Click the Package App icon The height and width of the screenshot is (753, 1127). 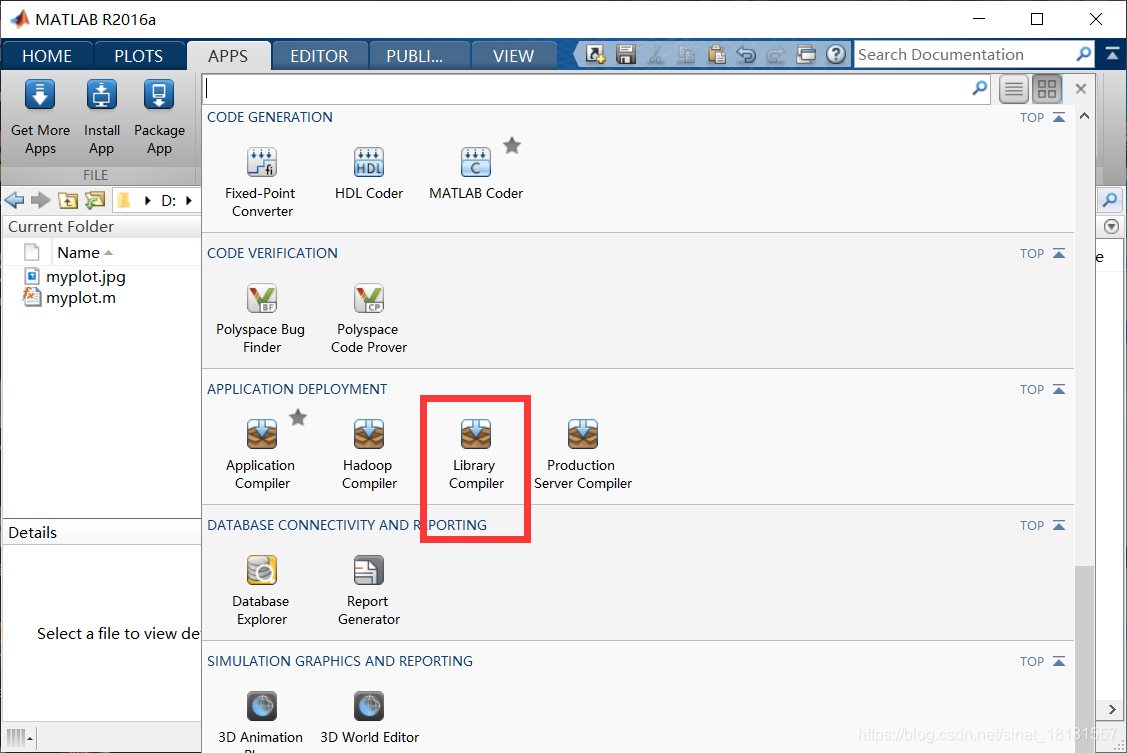tap(159, 116)
